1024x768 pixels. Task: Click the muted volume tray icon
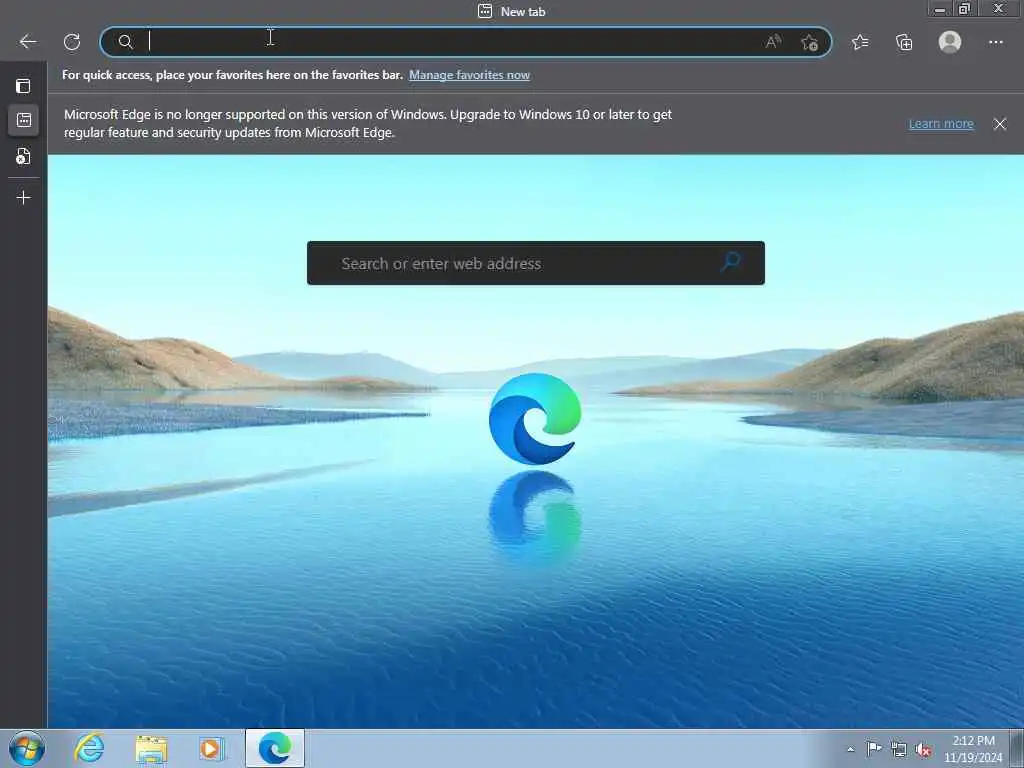point(923,750)
